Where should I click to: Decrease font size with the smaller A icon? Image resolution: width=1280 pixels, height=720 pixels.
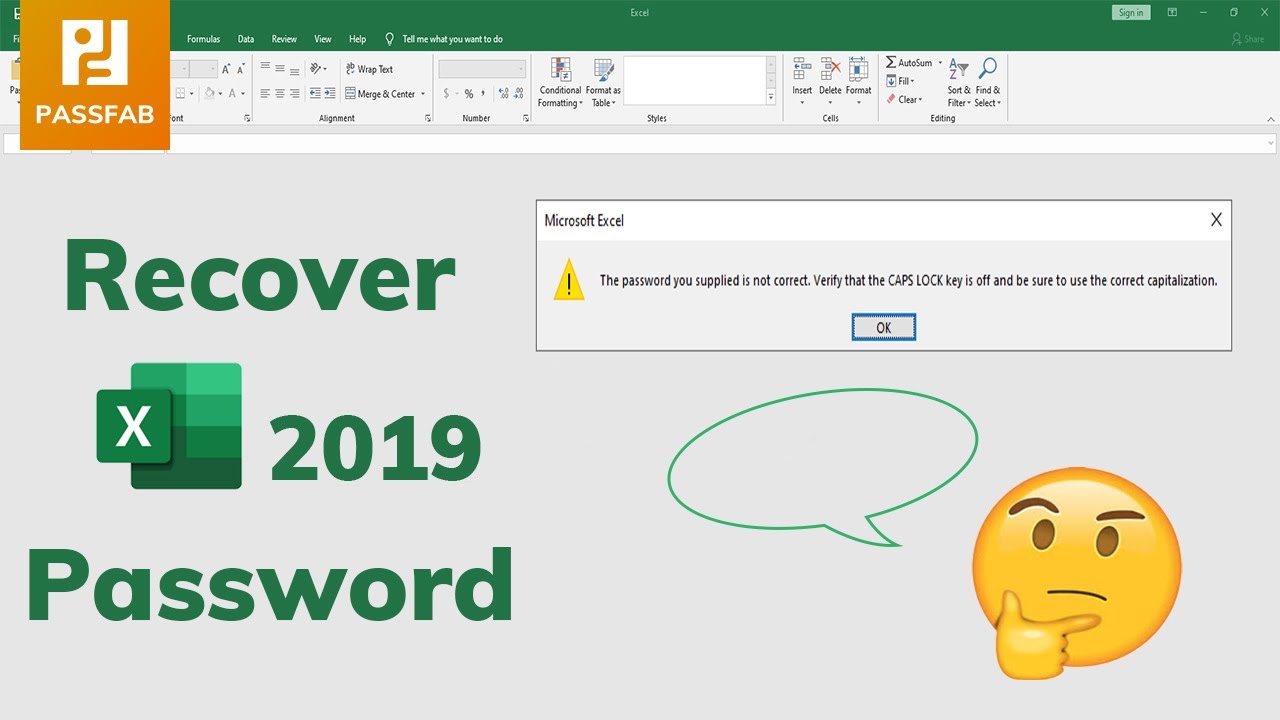click(x=241, y=69)
